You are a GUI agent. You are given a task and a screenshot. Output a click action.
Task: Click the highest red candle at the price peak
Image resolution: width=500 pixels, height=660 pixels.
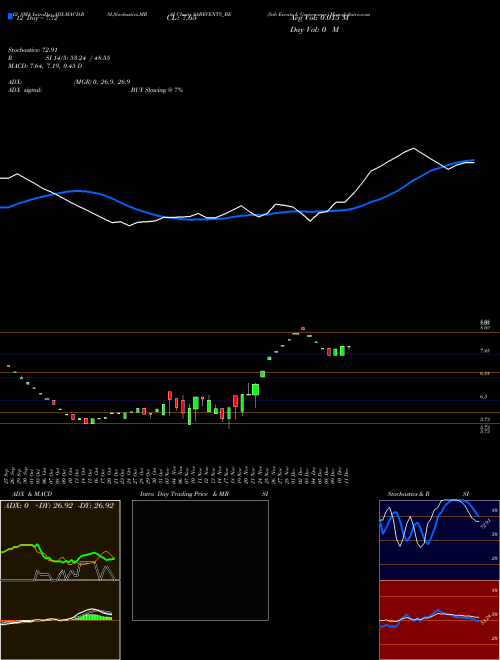(x=303, y=328)
